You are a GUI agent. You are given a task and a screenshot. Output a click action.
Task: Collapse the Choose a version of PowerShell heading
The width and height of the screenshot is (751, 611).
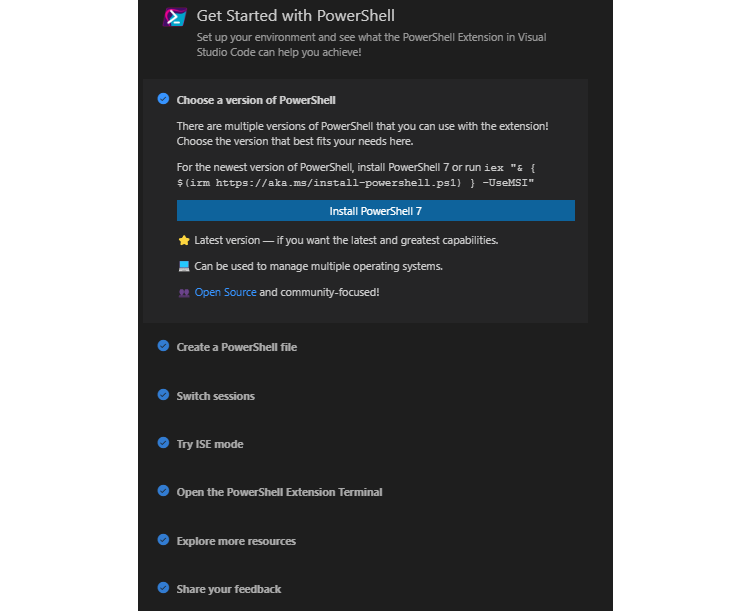256,100
